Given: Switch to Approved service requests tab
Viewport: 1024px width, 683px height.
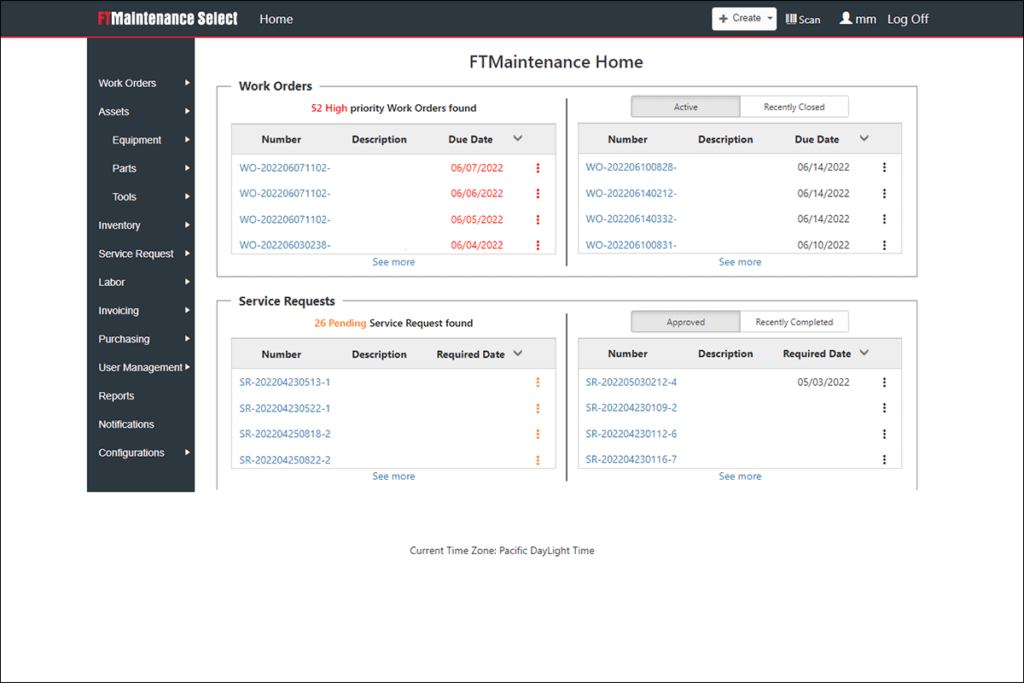Looking at the screenshot, I should coord(686,322).
